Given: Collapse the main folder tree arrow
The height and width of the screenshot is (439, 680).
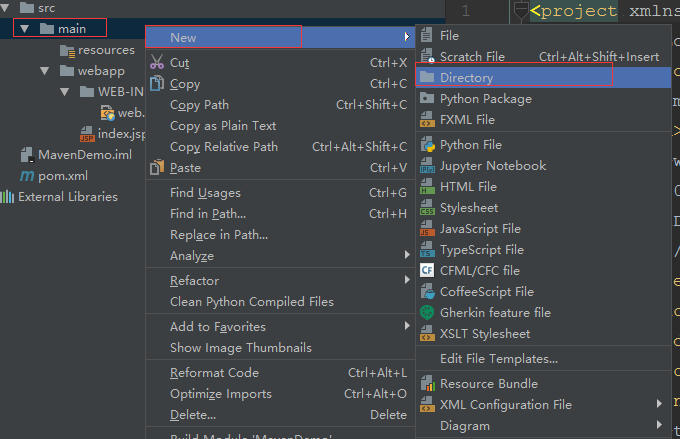Looking at the screenshot, I should click(24, 29).
